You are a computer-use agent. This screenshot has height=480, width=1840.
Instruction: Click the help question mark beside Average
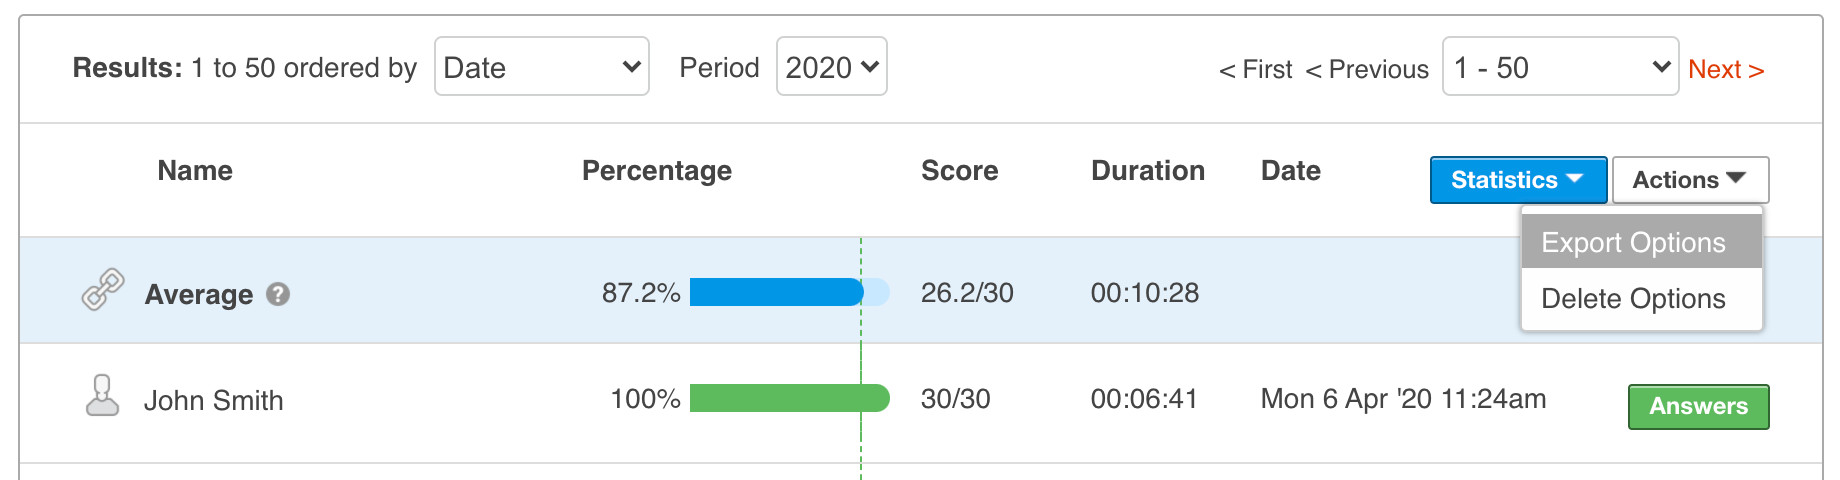coord(278,294)
